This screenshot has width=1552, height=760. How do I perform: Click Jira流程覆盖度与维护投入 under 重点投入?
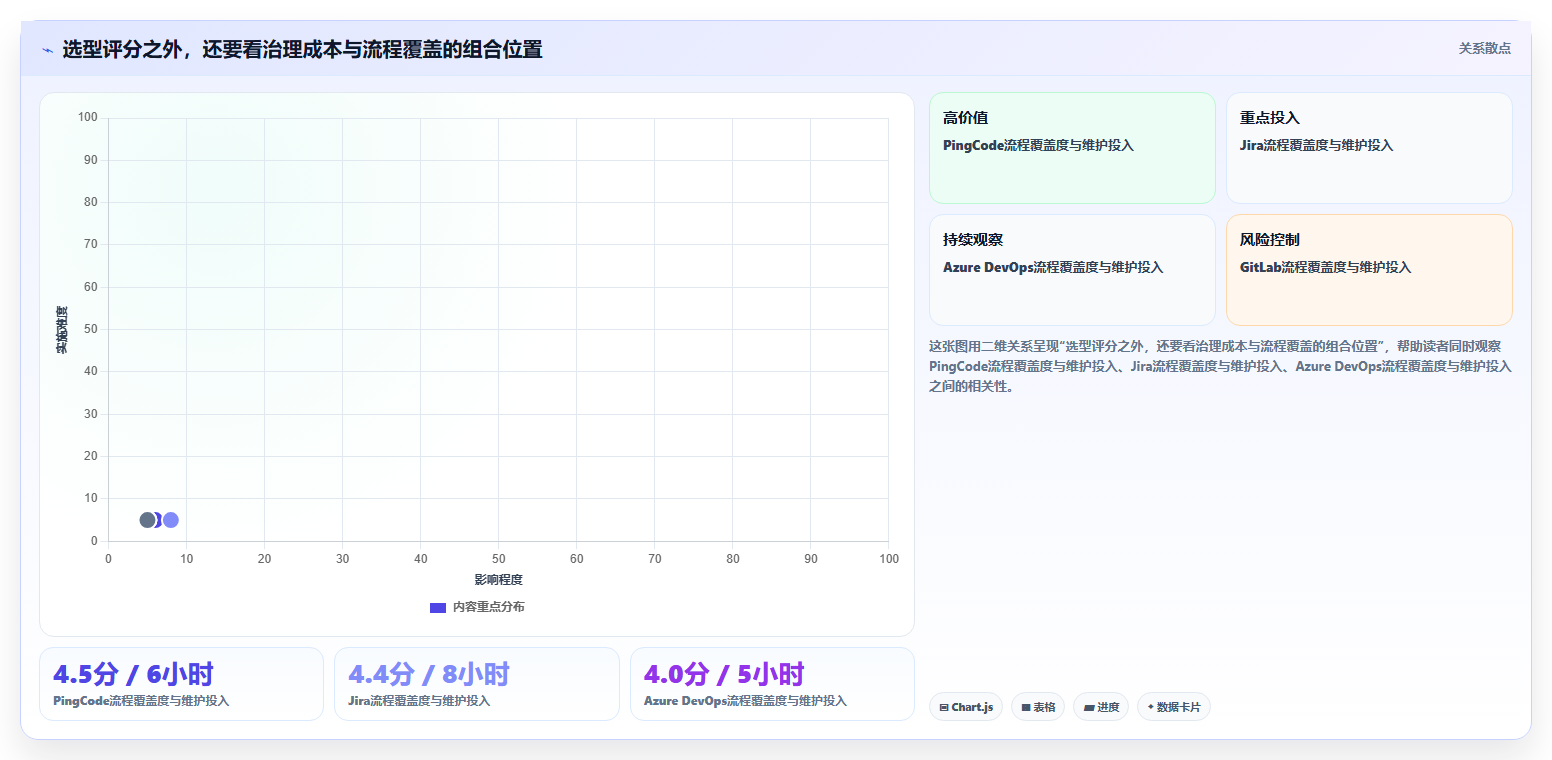[1316, 145]
